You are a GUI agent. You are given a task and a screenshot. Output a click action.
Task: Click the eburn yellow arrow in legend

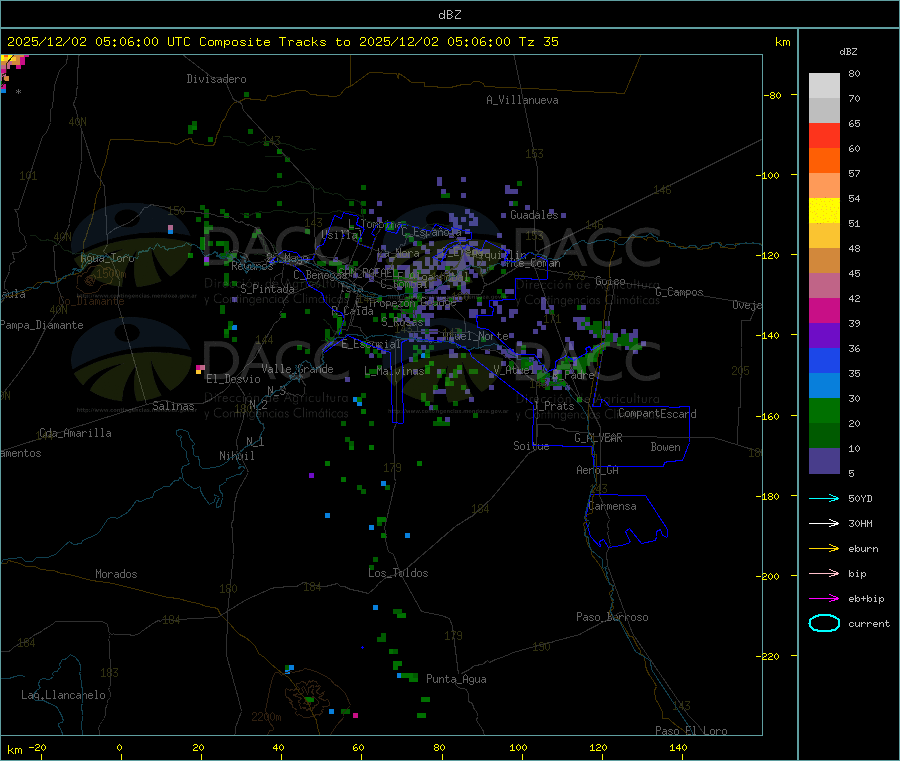click(824, 549)
